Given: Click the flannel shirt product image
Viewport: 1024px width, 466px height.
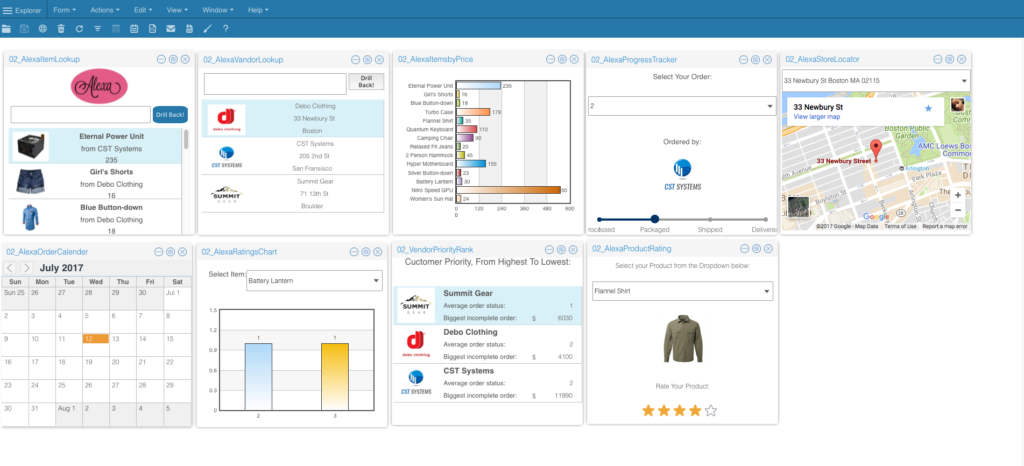Looking at the screenshot, I should pos(682,339).
